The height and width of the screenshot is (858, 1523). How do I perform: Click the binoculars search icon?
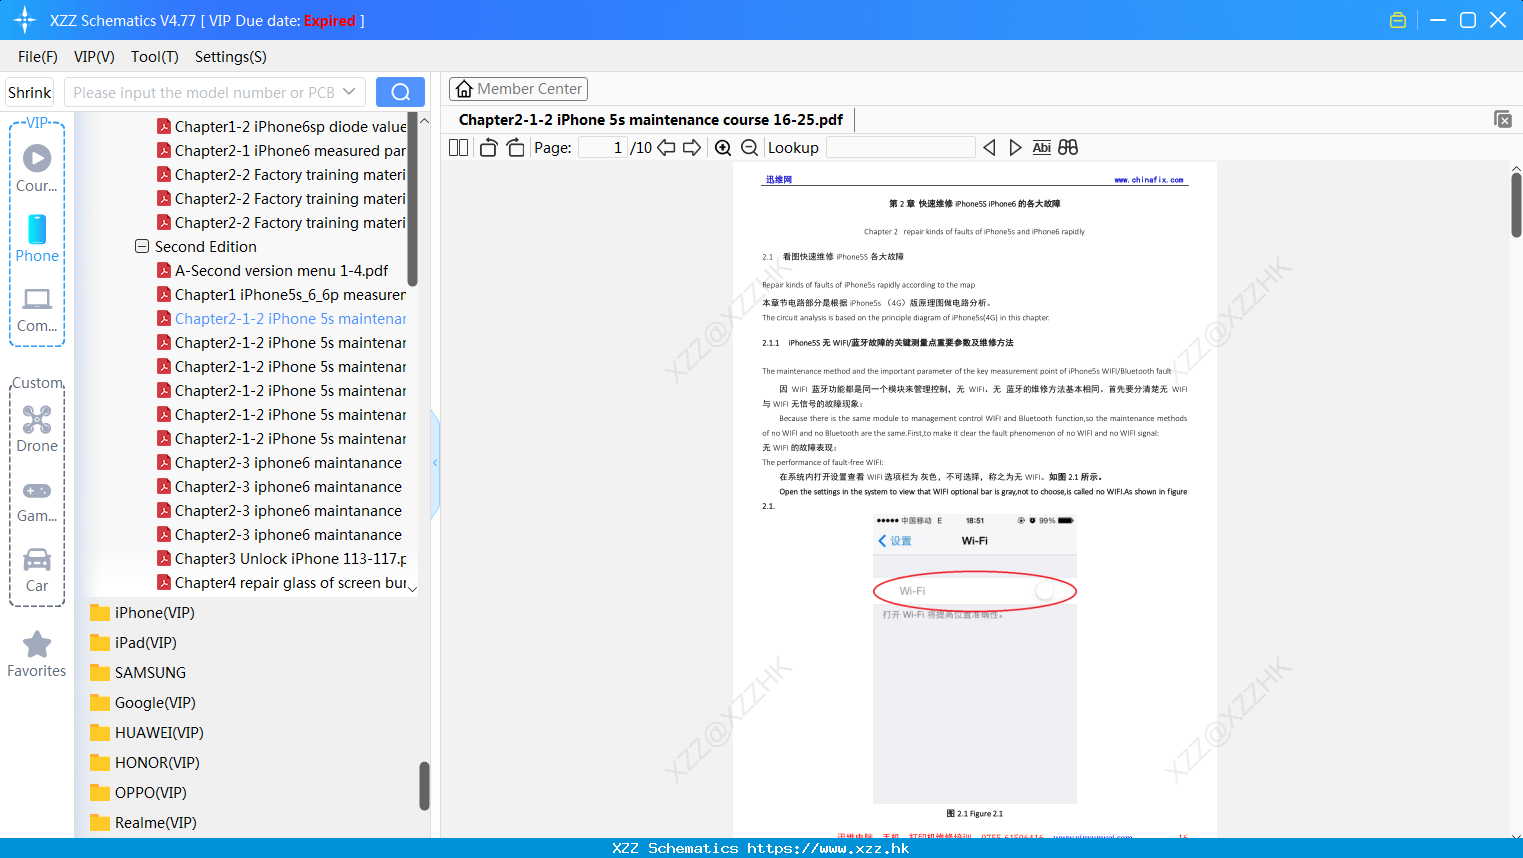tap(1068, 147)
